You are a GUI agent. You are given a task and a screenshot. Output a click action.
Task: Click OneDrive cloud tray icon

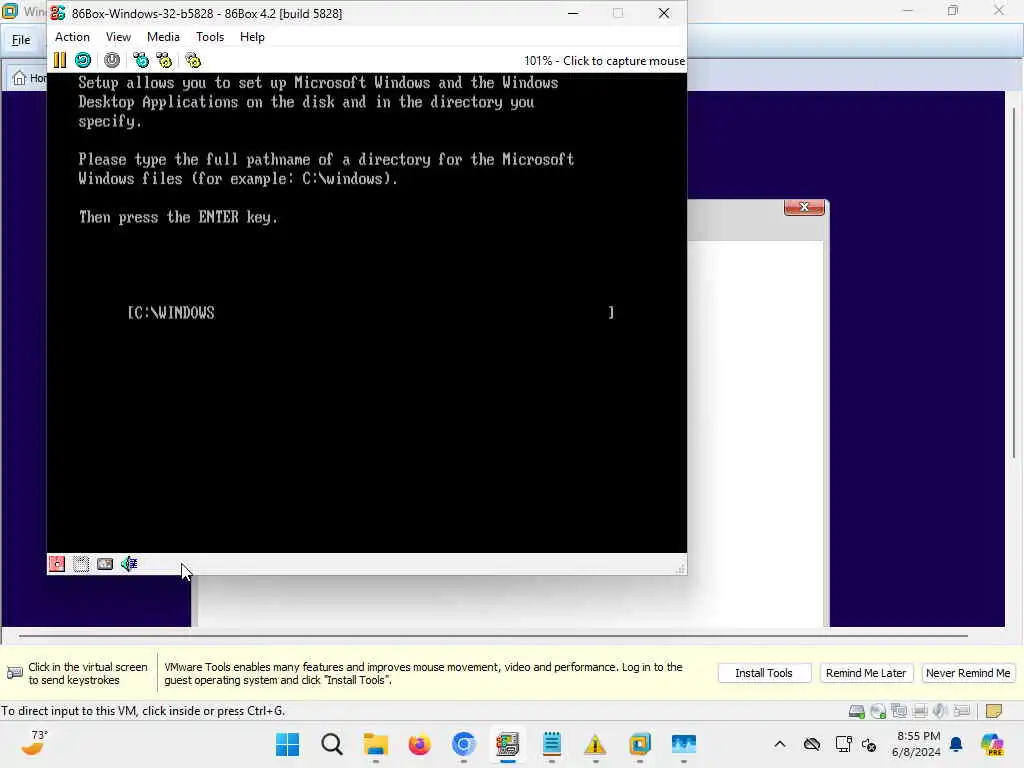[x=812, y=744]
